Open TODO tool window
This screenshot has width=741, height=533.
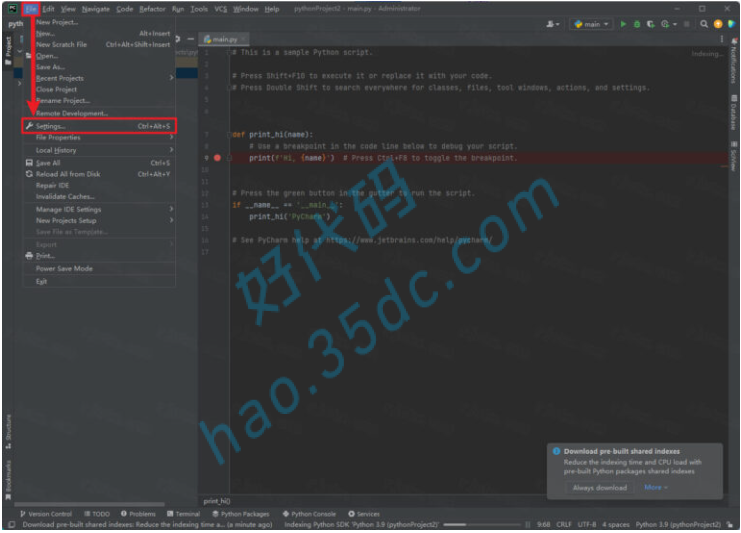97,514
